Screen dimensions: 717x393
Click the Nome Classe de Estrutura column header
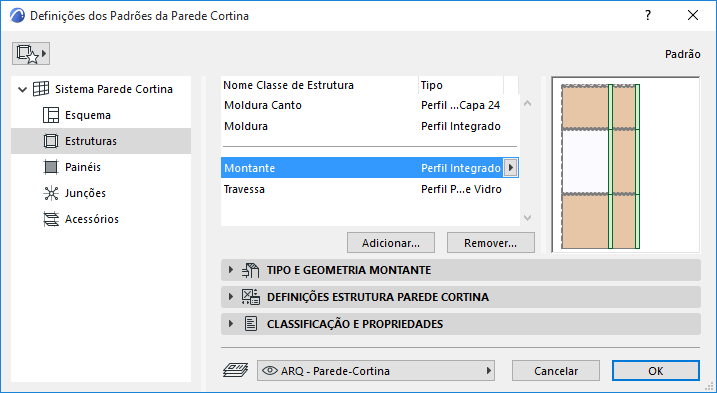(x=320, y=85)
